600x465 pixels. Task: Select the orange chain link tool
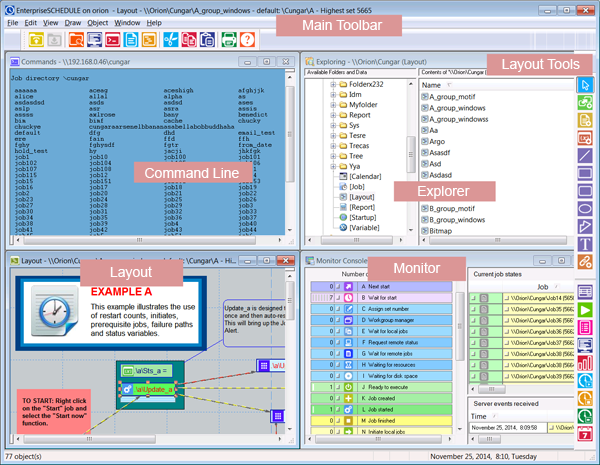point(585,262)
